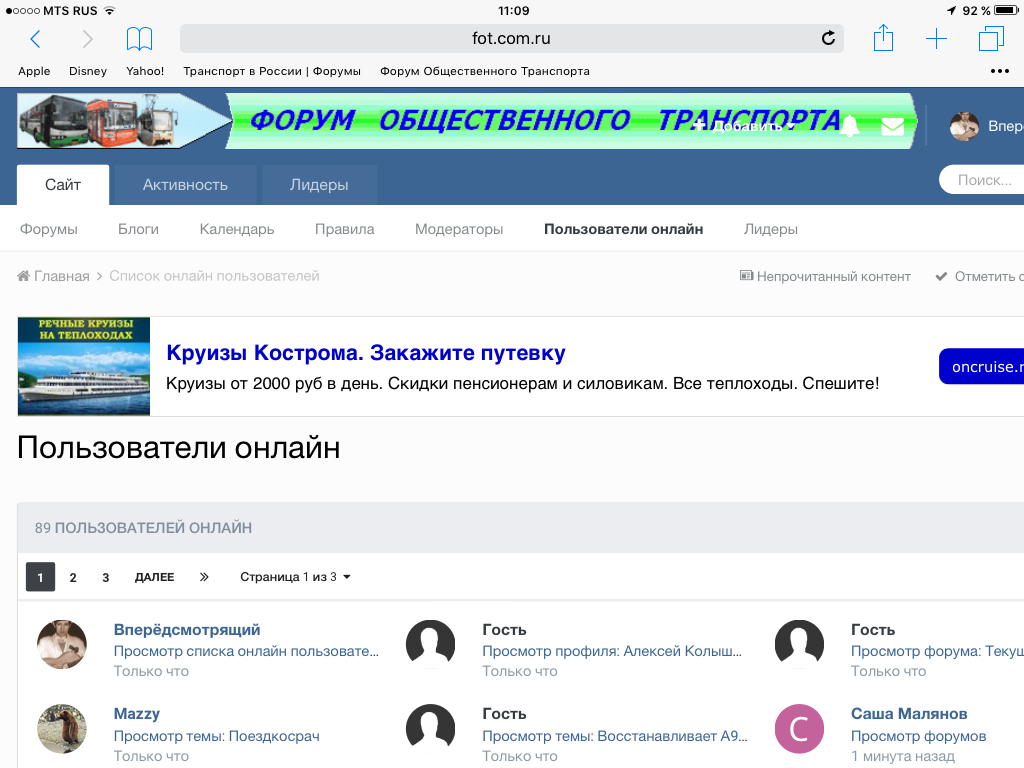Show all tabs overview icon
1024x768 pixels.
click(x=991, y=39)
